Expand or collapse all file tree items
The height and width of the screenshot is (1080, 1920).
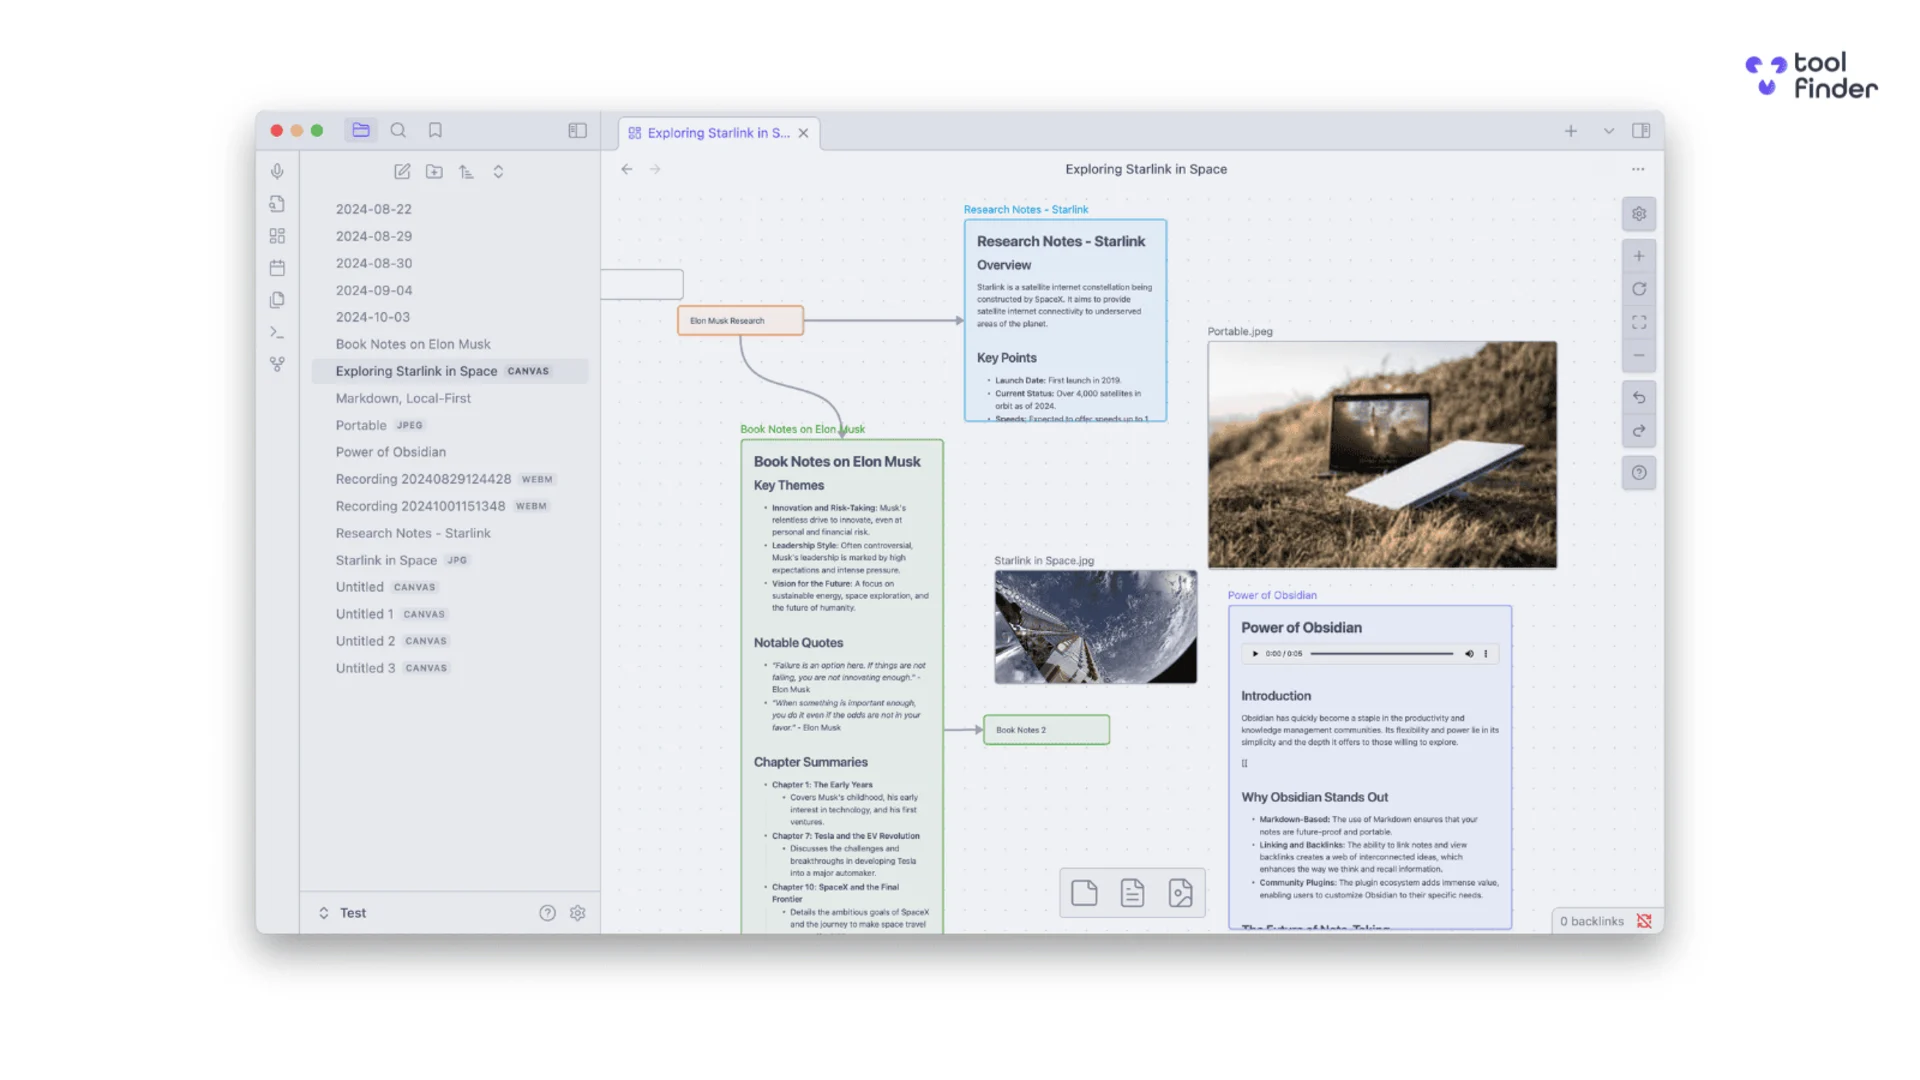point(498,171)
